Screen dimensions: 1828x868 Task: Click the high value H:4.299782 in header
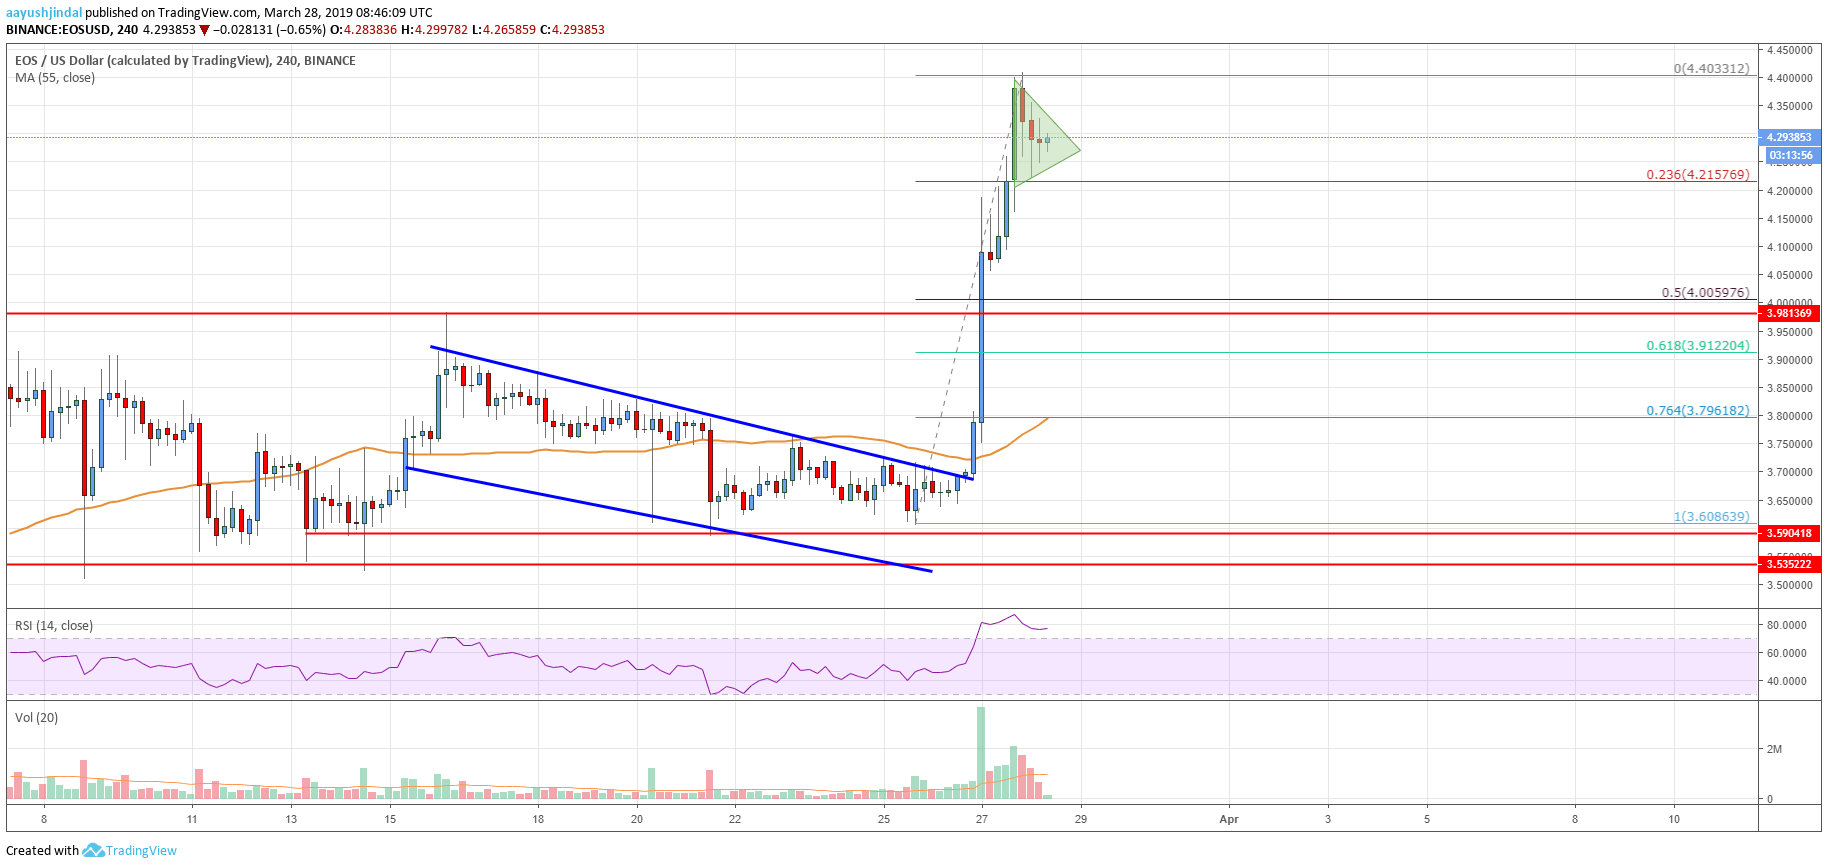pos(434,30)
